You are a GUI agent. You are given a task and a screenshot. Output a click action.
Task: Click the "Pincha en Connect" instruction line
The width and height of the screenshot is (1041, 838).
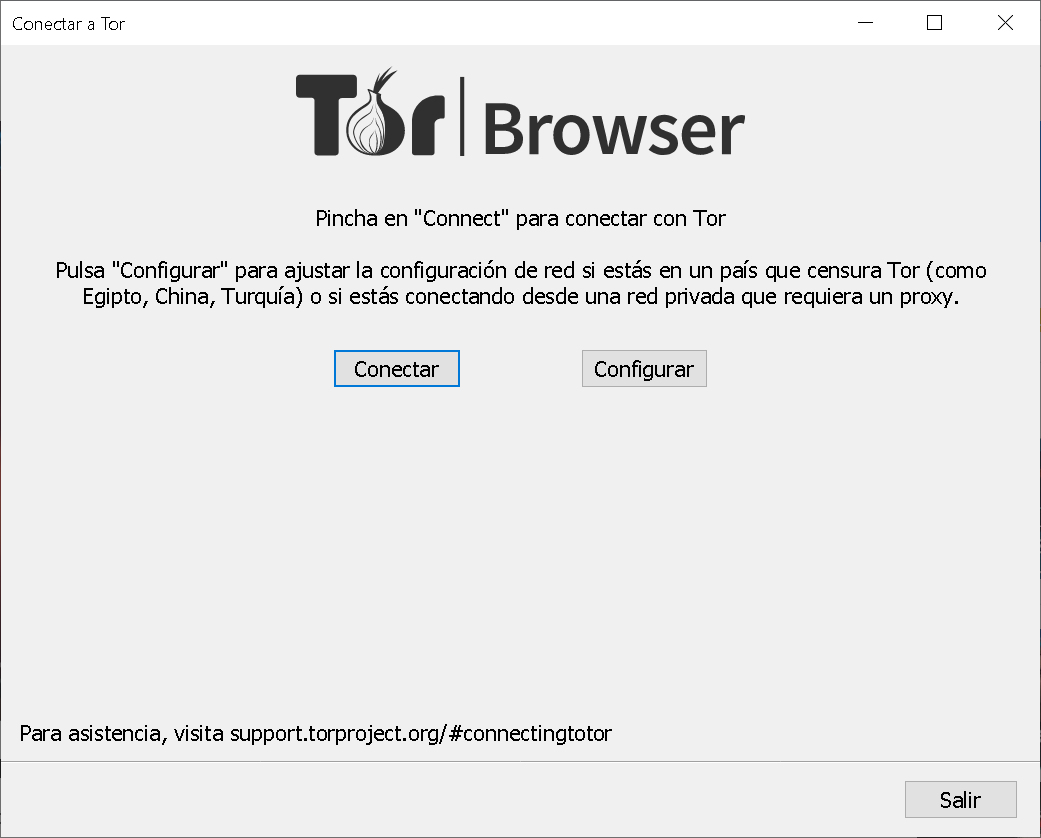(520, 218)
